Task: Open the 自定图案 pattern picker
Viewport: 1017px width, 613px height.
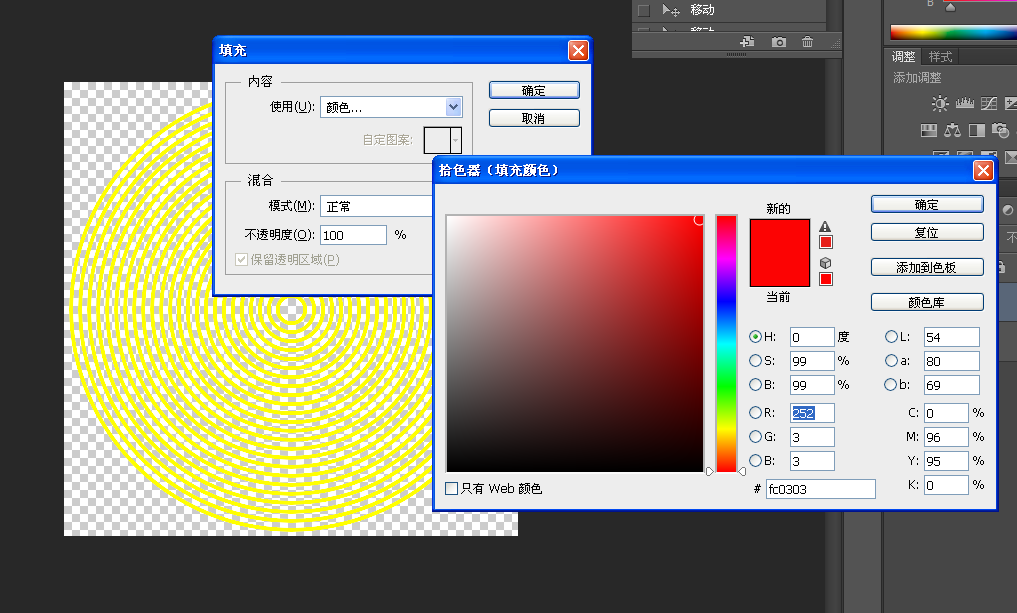Action: [x=443, y=139]
